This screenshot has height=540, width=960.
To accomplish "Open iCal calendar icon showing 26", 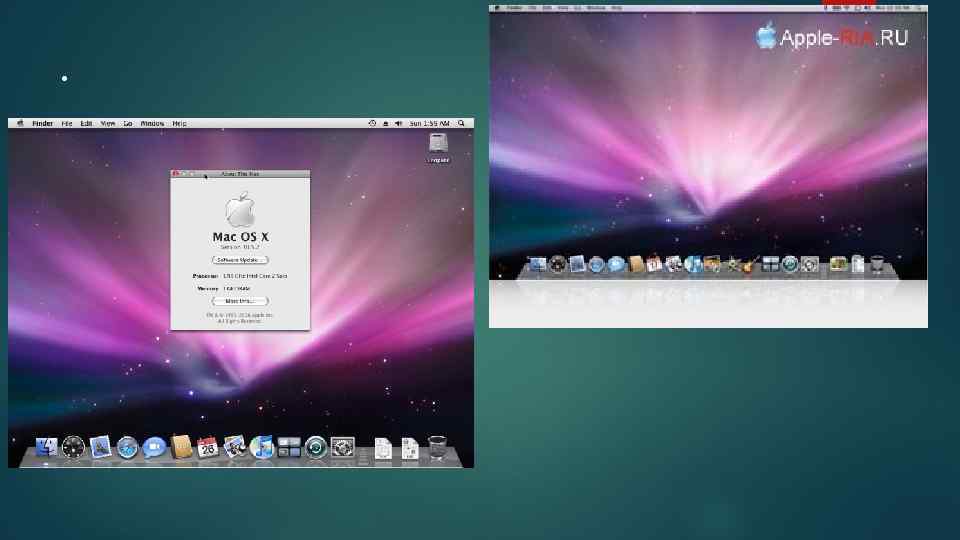I will 208,447.
